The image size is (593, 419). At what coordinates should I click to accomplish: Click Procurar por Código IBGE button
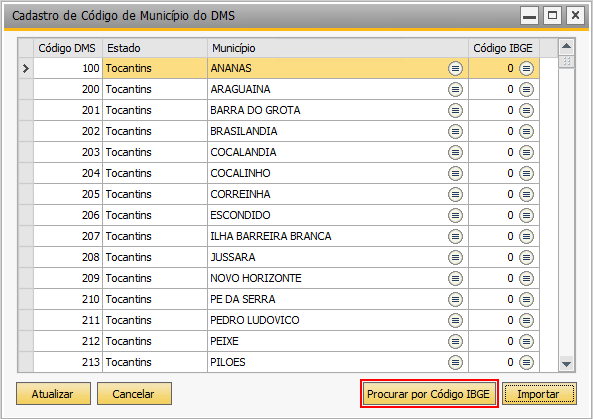(x=429, y=394)
